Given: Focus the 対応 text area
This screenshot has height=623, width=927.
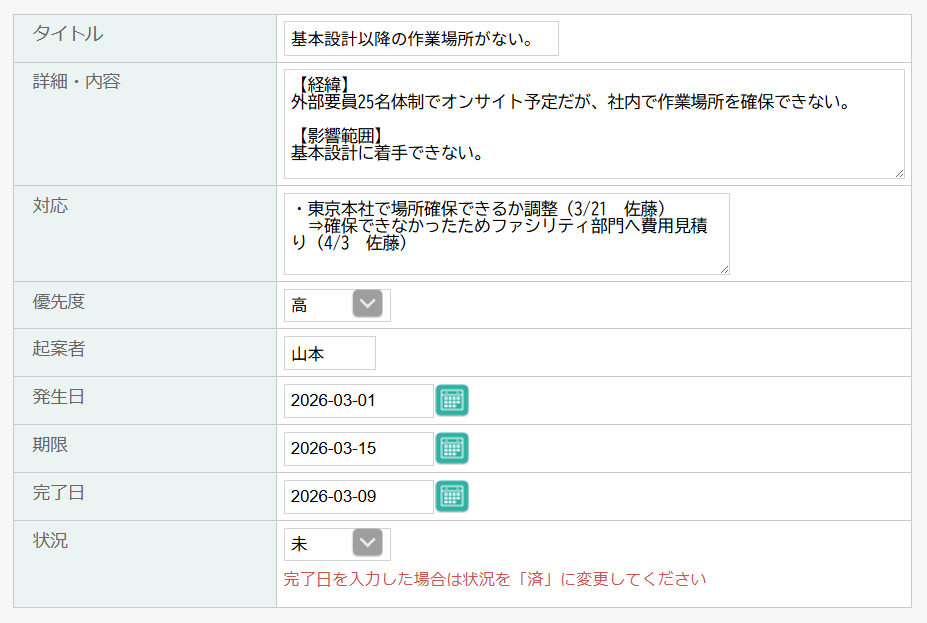Looking at the screenshot, I should coord(506,234).
